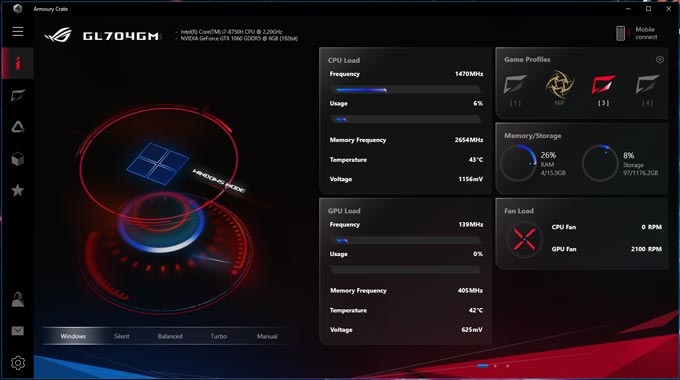Open the Game Profiles sidebar icon

coord(18,95)
